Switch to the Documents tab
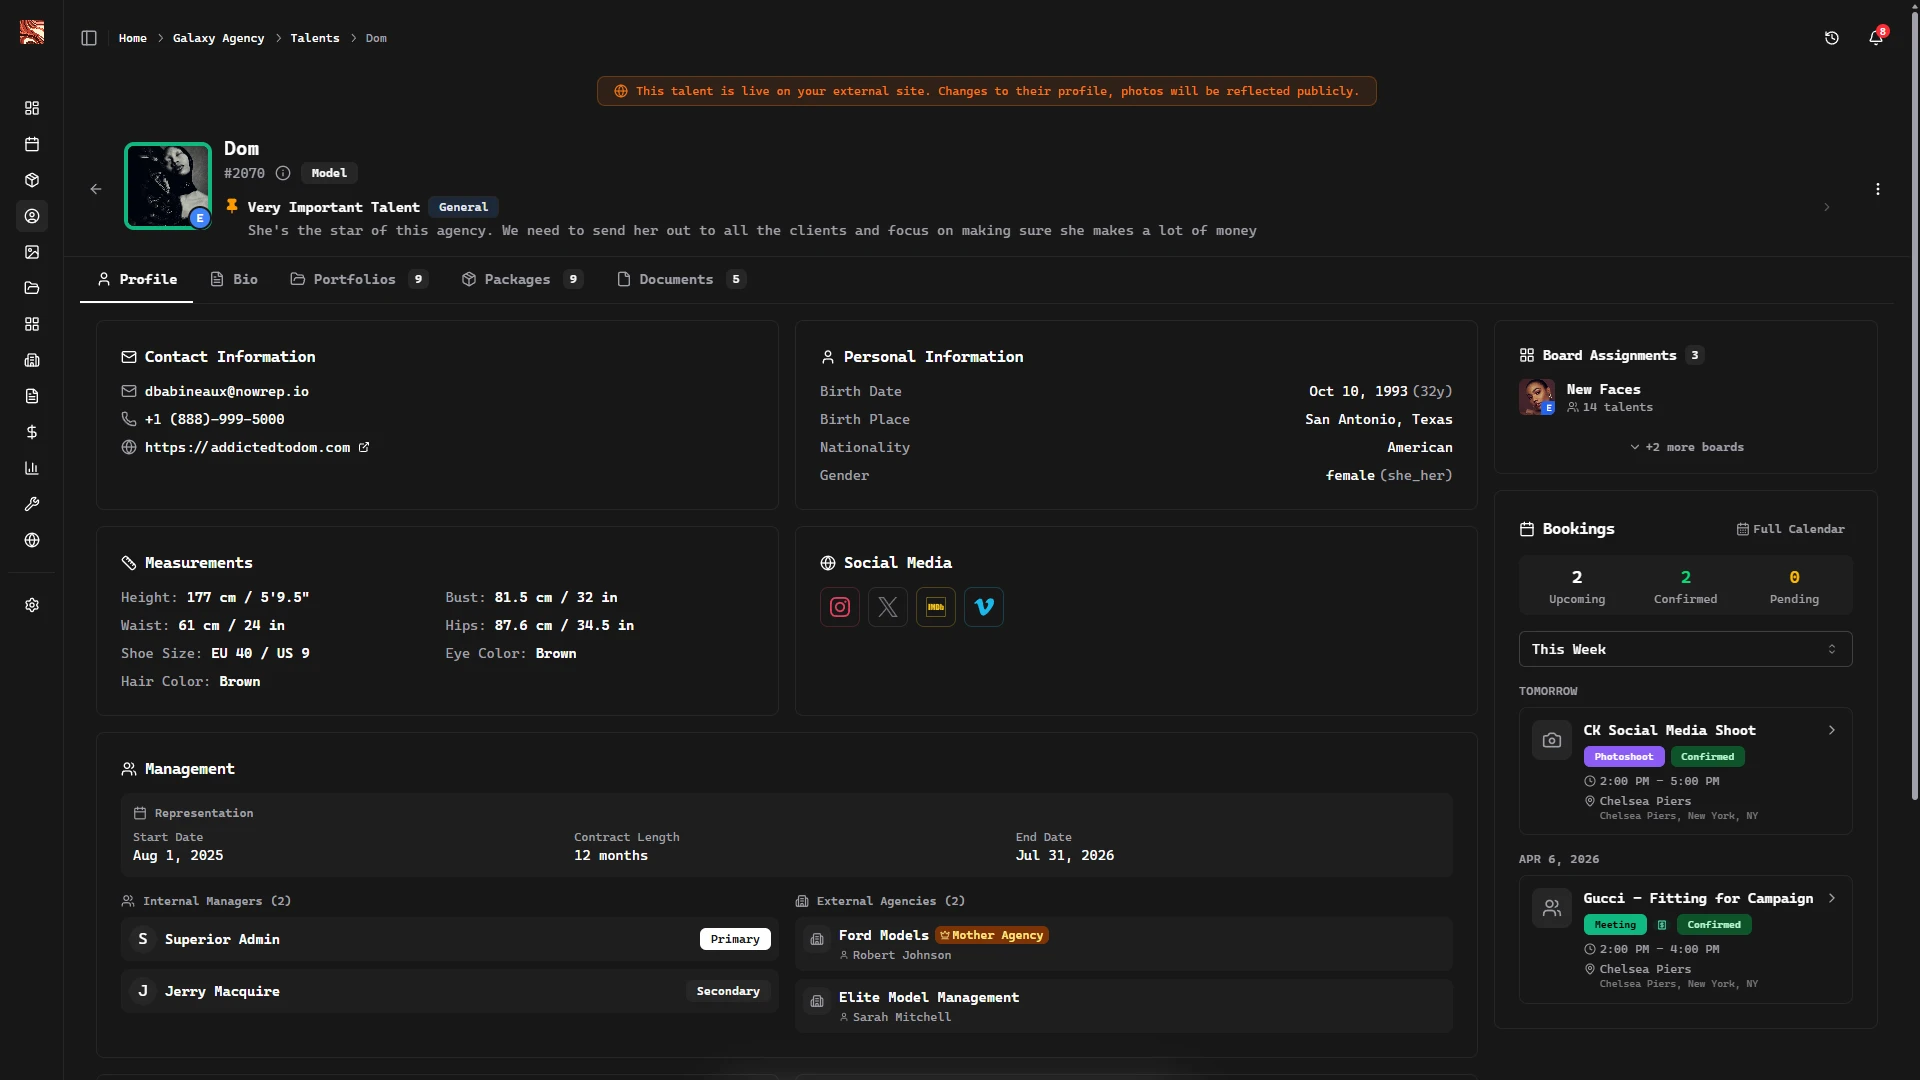 click(676, 279)
